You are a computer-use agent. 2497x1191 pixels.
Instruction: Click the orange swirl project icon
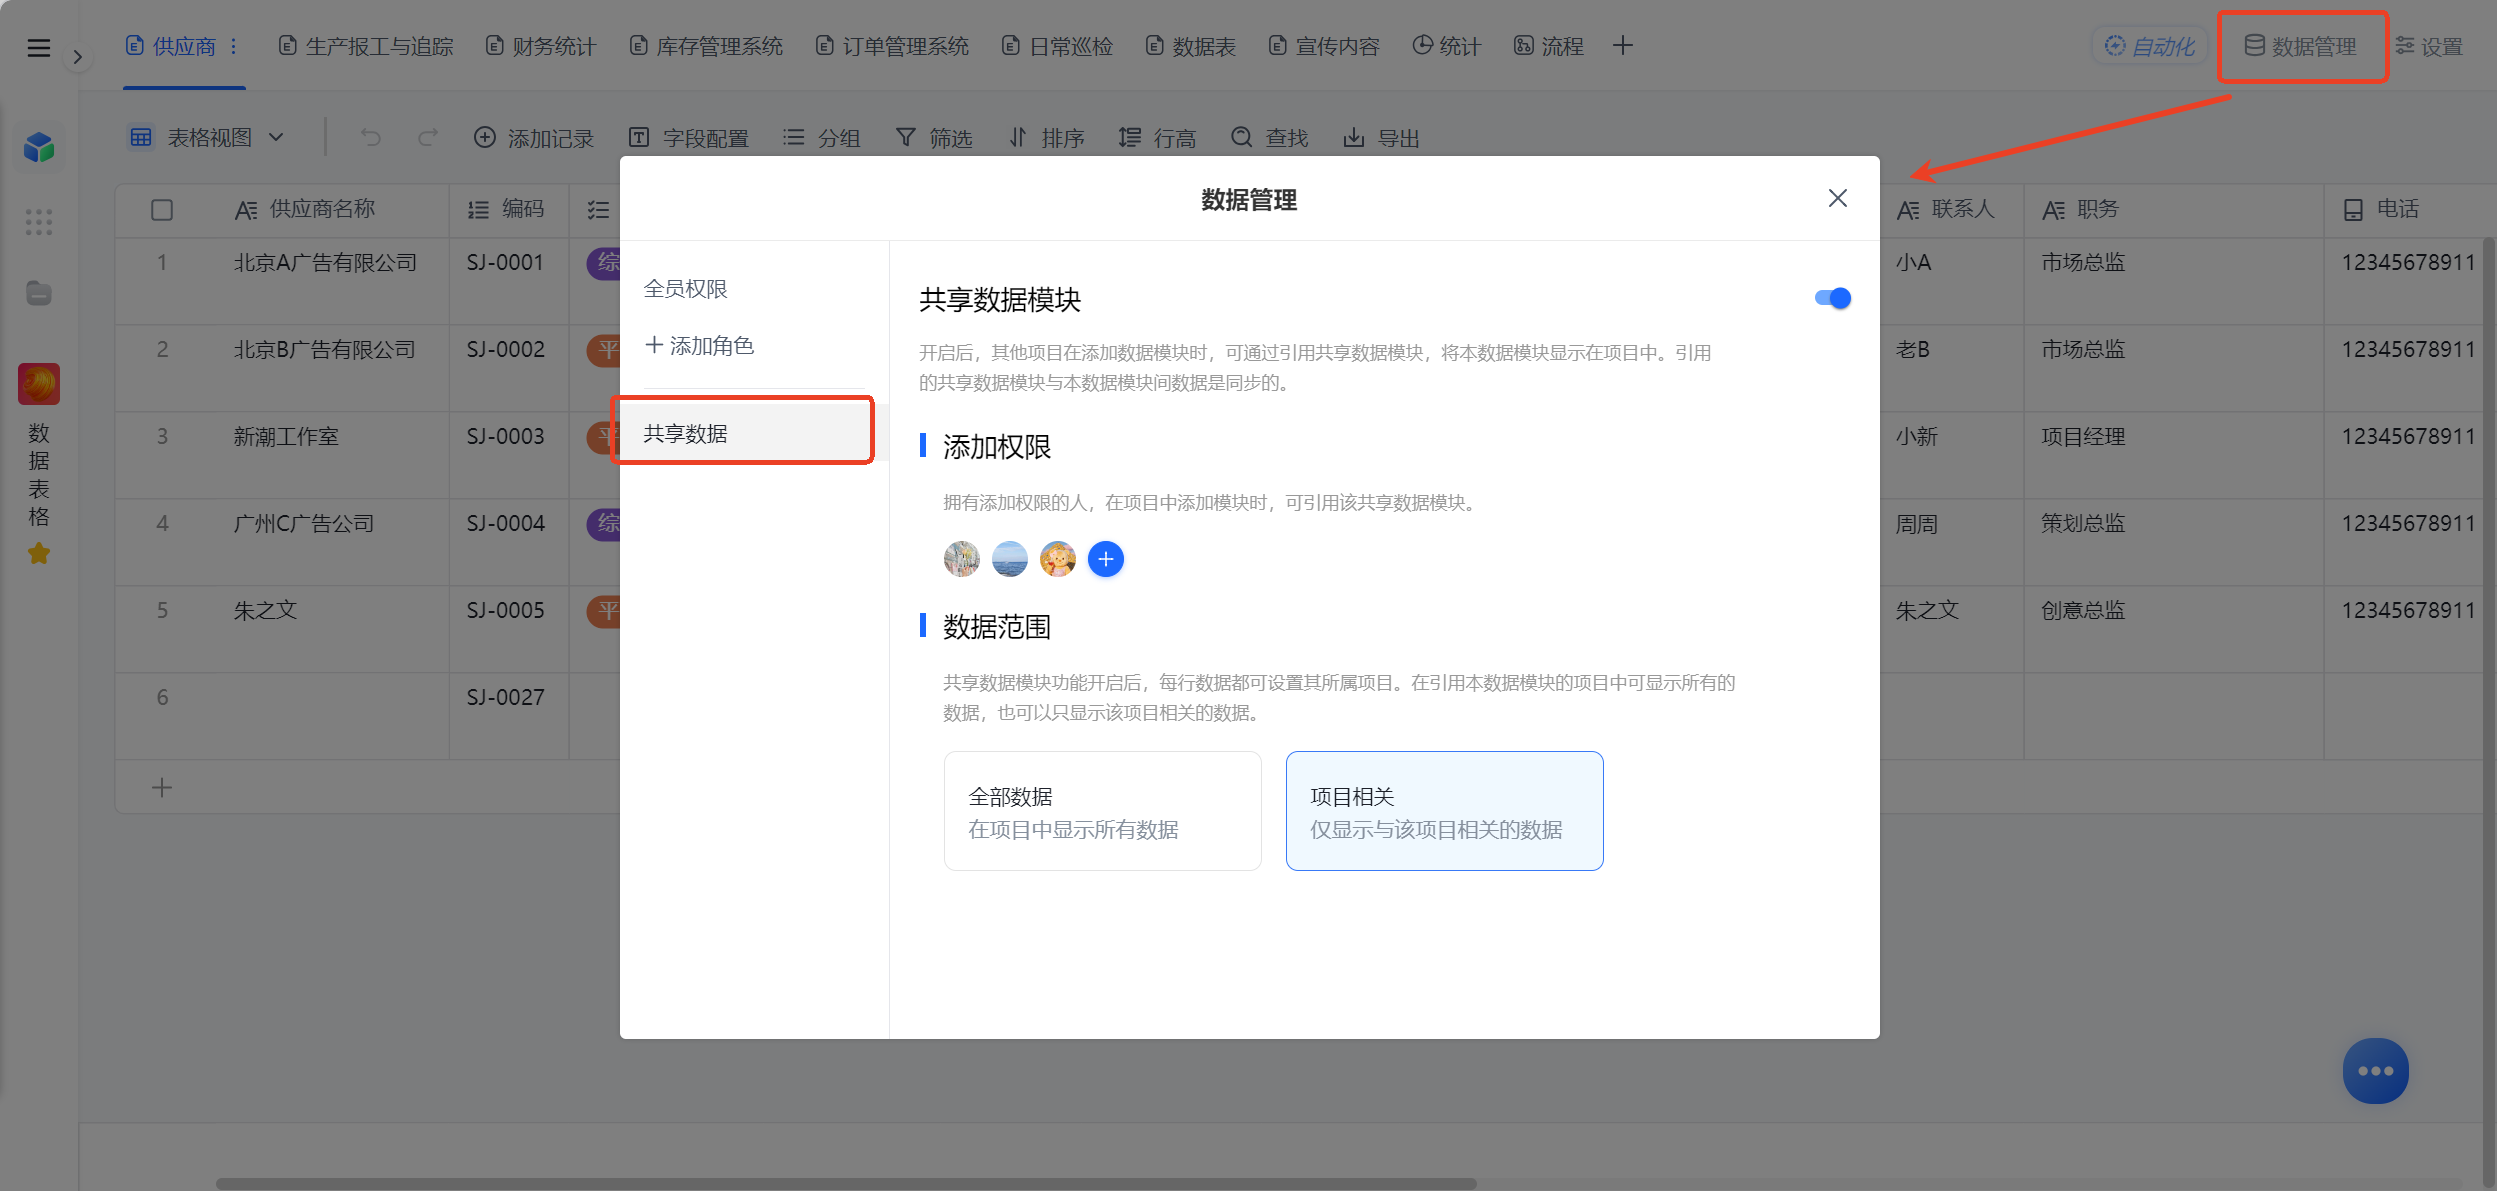point(39,384)
